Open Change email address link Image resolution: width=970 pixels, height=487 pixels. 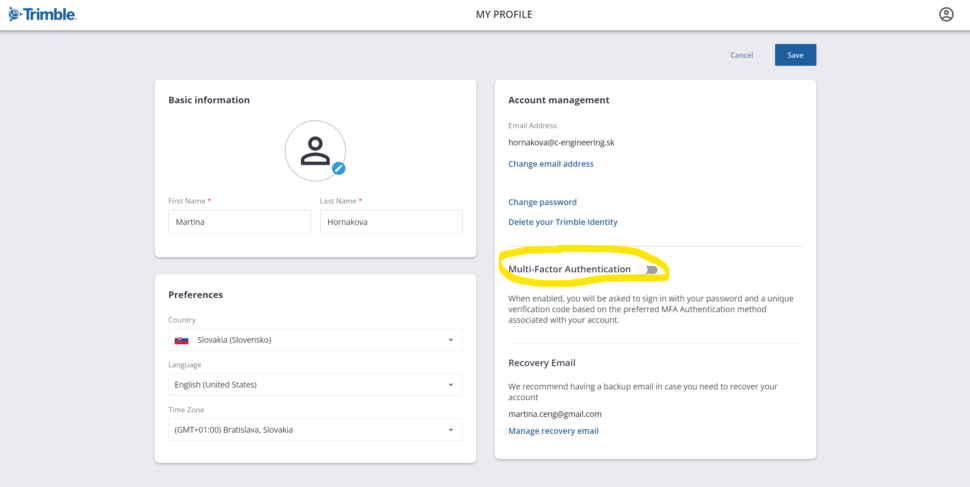pos(551,164)
